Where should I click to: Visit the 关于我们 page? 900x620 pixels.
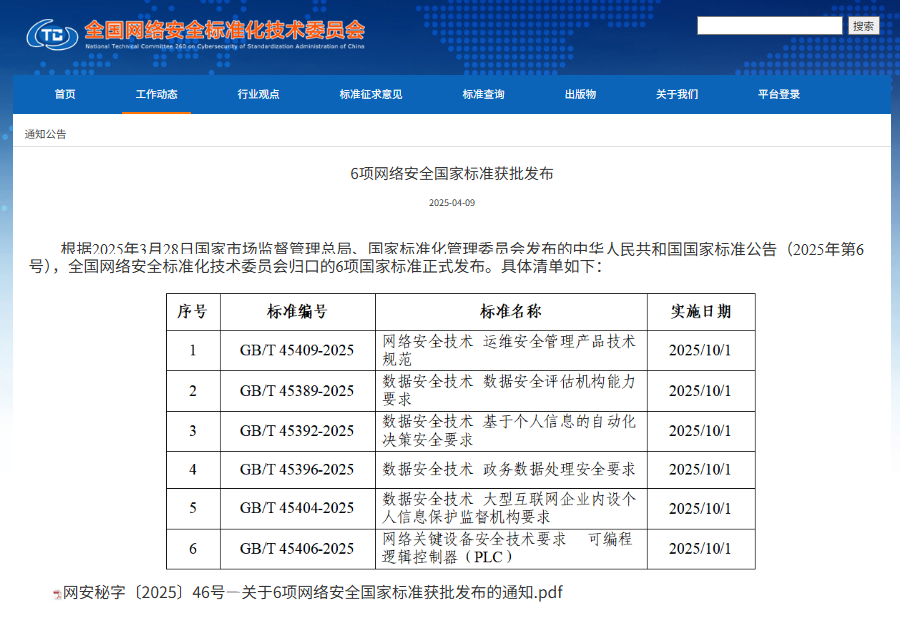[677, 94]
